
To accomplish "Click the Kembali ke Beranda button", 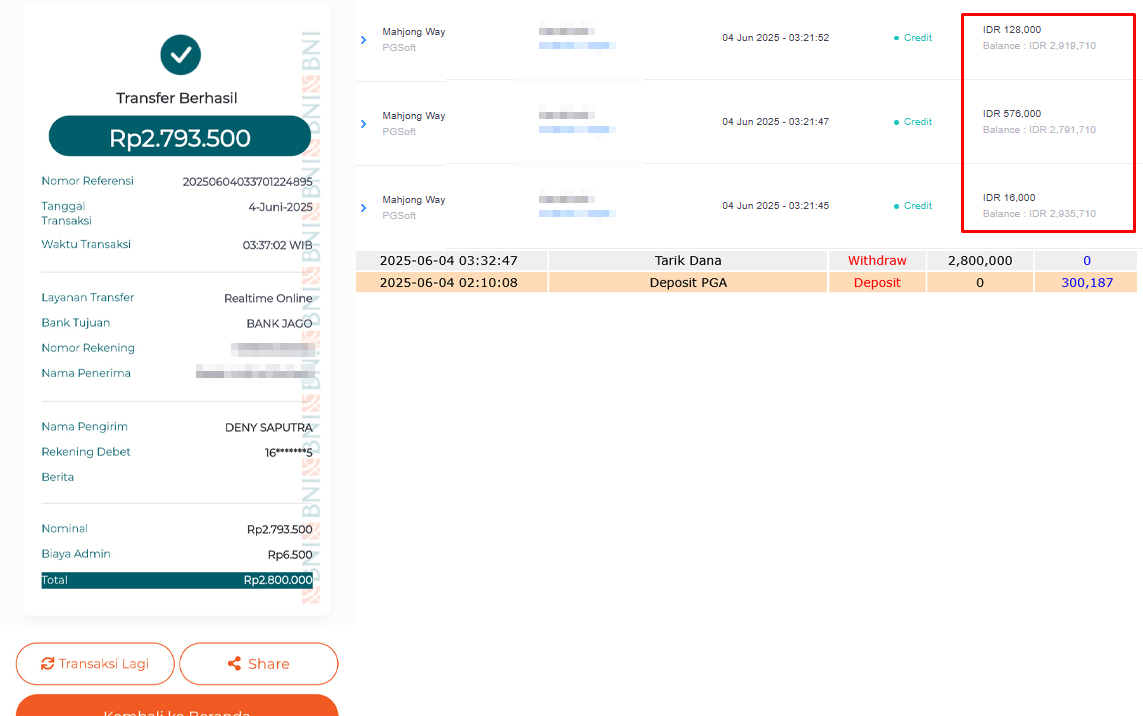I will [177, 706].
